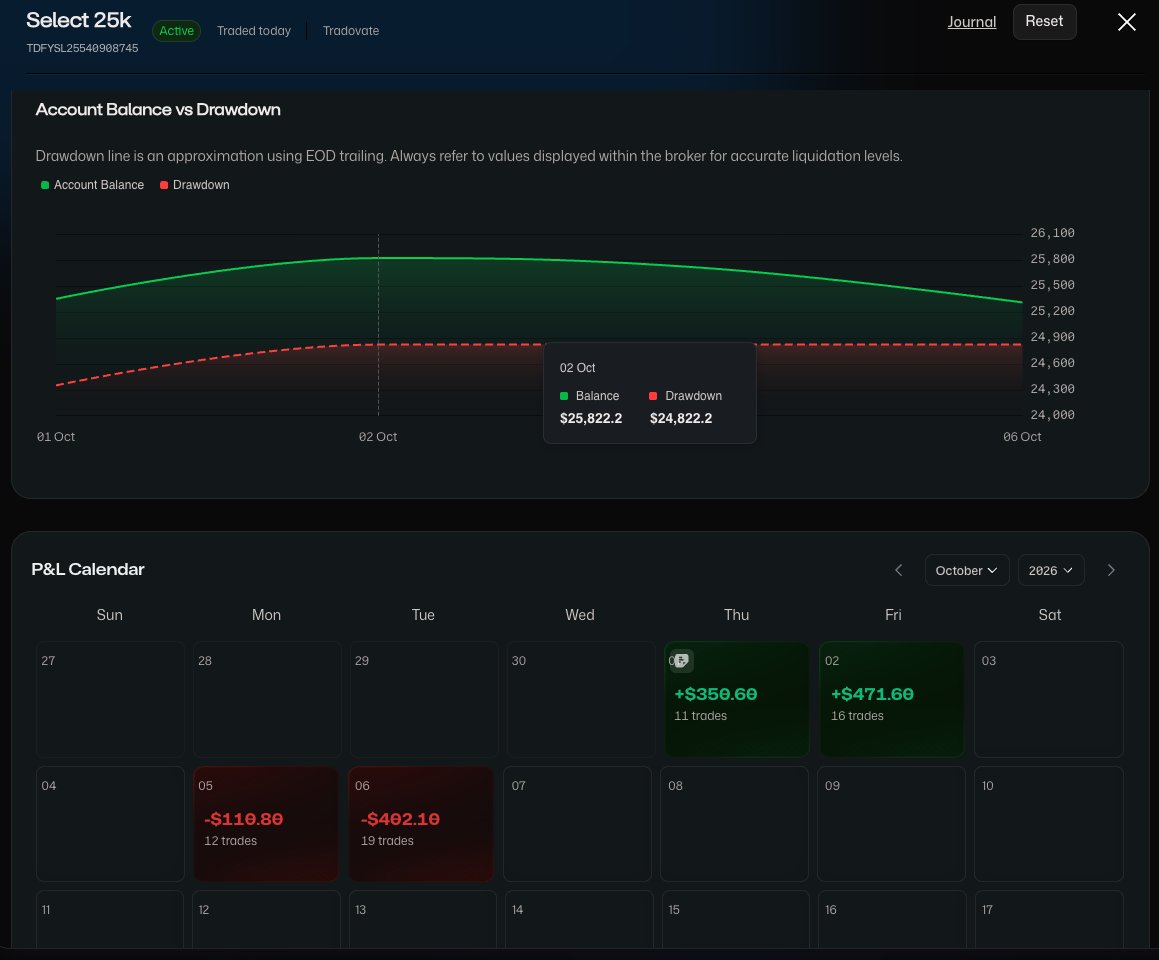Open the October 02 +$471.60 day cell
Screen dimensions: 1159x960
(x=891, y=699)
